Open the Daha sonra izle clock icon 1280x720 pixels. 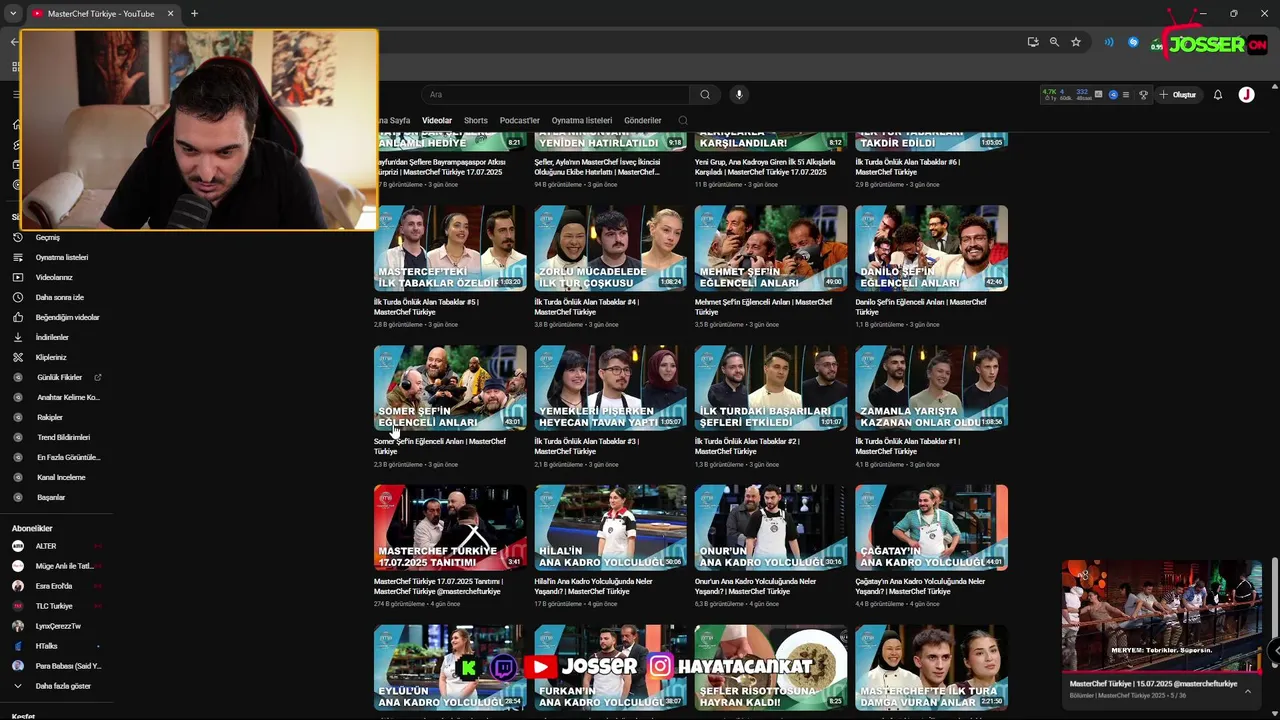click(17, 297)
